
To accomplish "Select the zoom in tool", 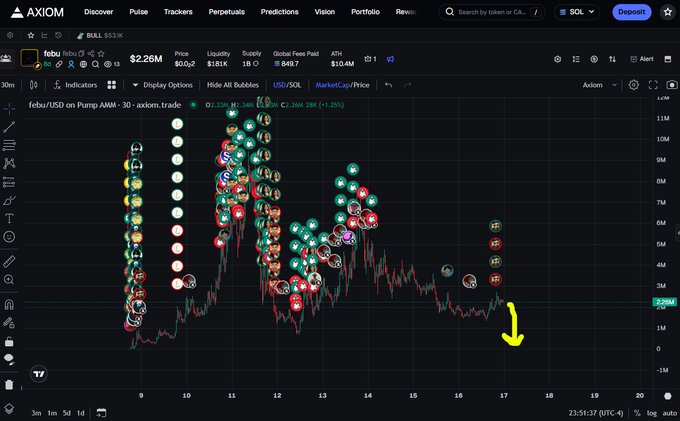I will [x=9, y=279].
